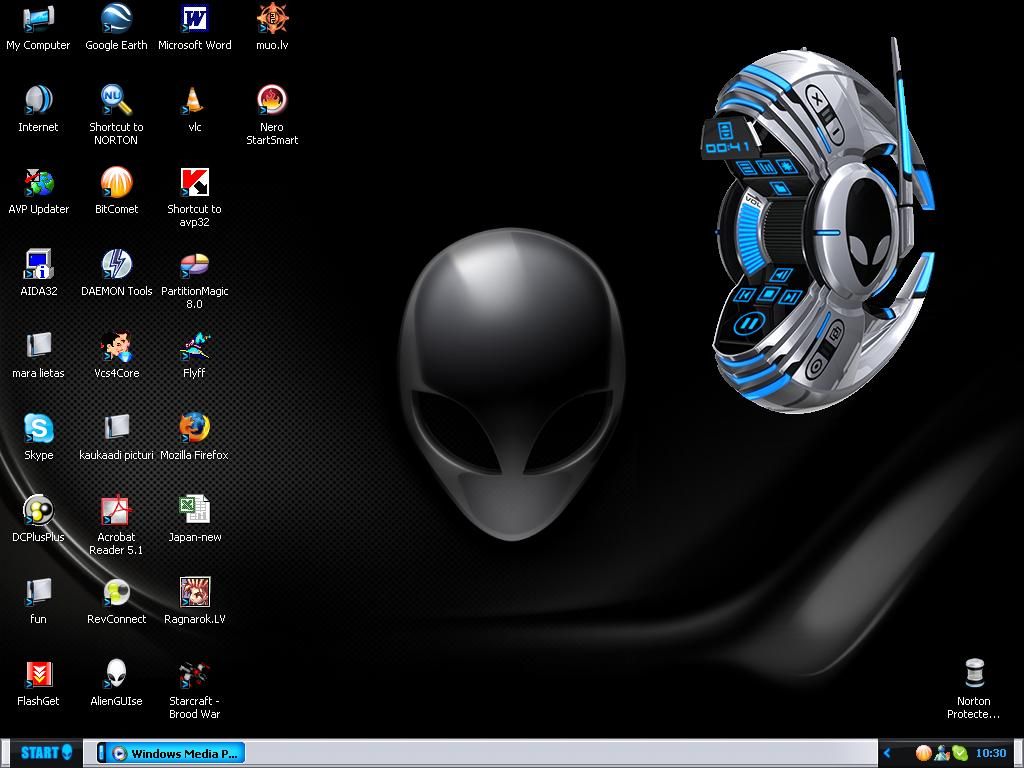Open the kaukaadi picturi folder

(116, 438)
